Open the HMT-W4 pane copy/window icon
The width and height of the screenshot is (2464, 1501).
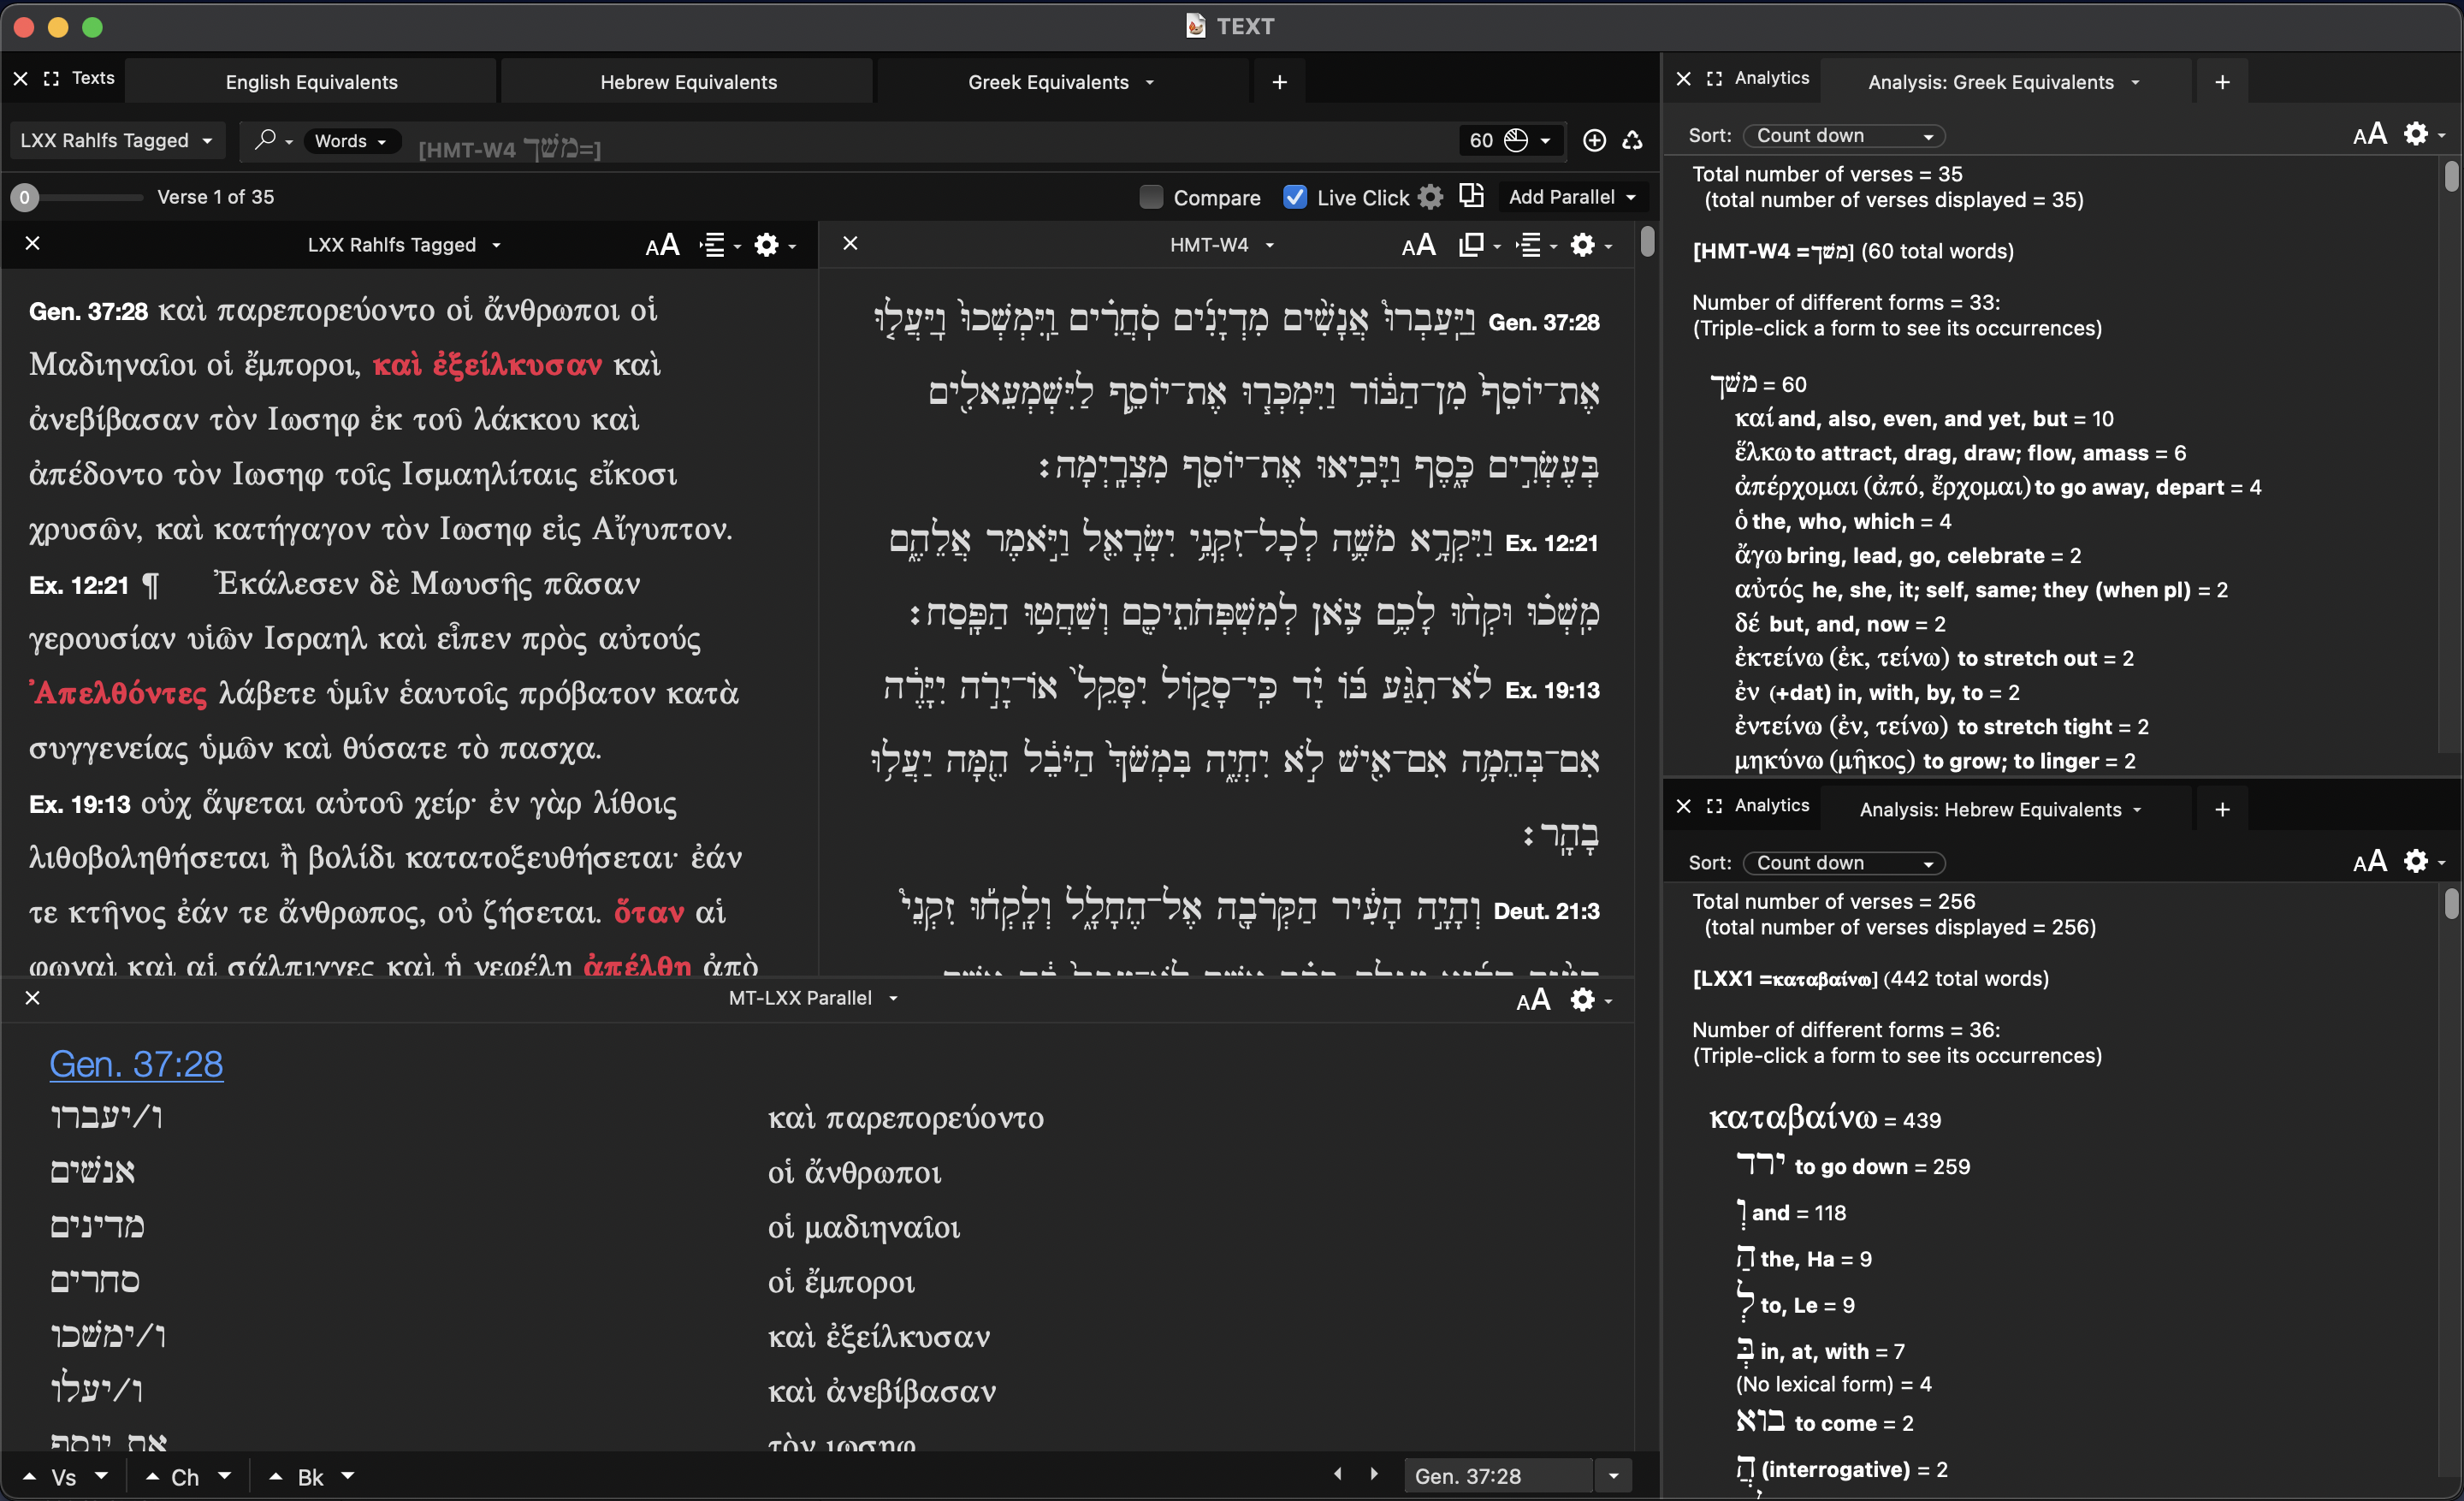click(x=1471, y=245)
